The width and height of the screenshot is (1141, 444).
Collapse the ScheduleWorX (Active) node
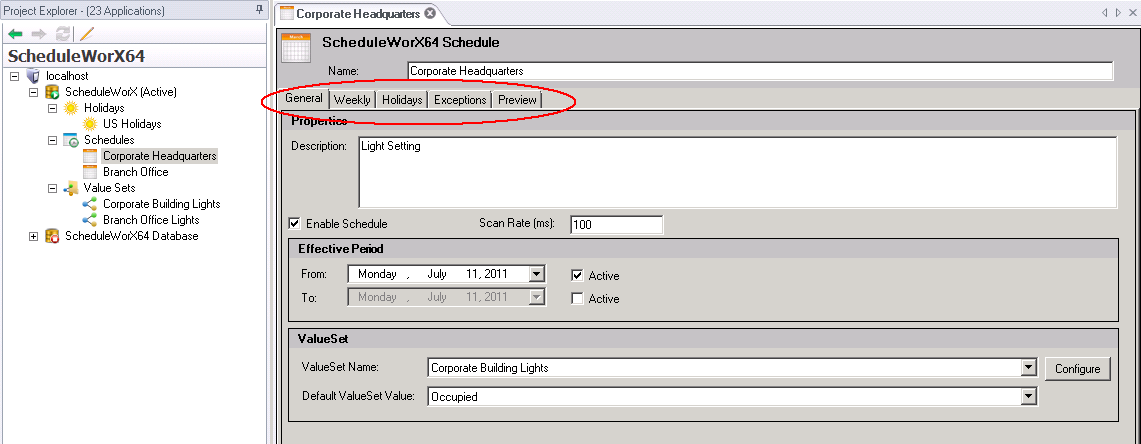pyautogui.click(x=33, y=92)
